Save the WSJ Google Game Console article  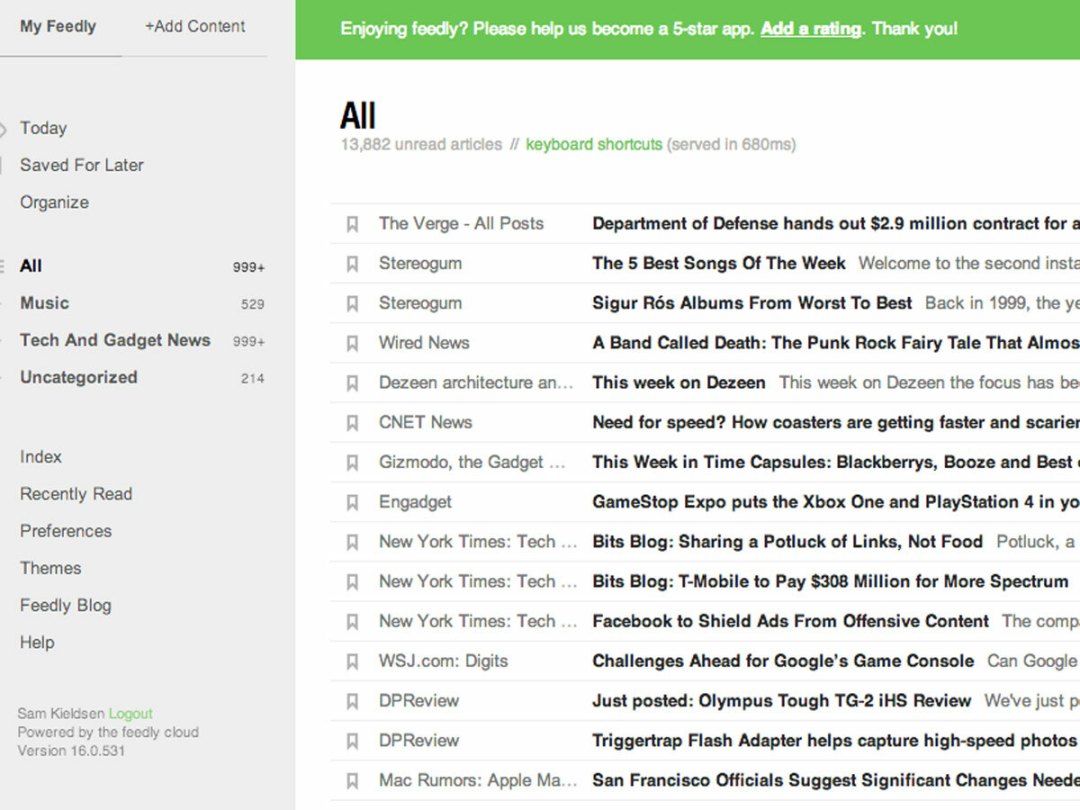352,661
